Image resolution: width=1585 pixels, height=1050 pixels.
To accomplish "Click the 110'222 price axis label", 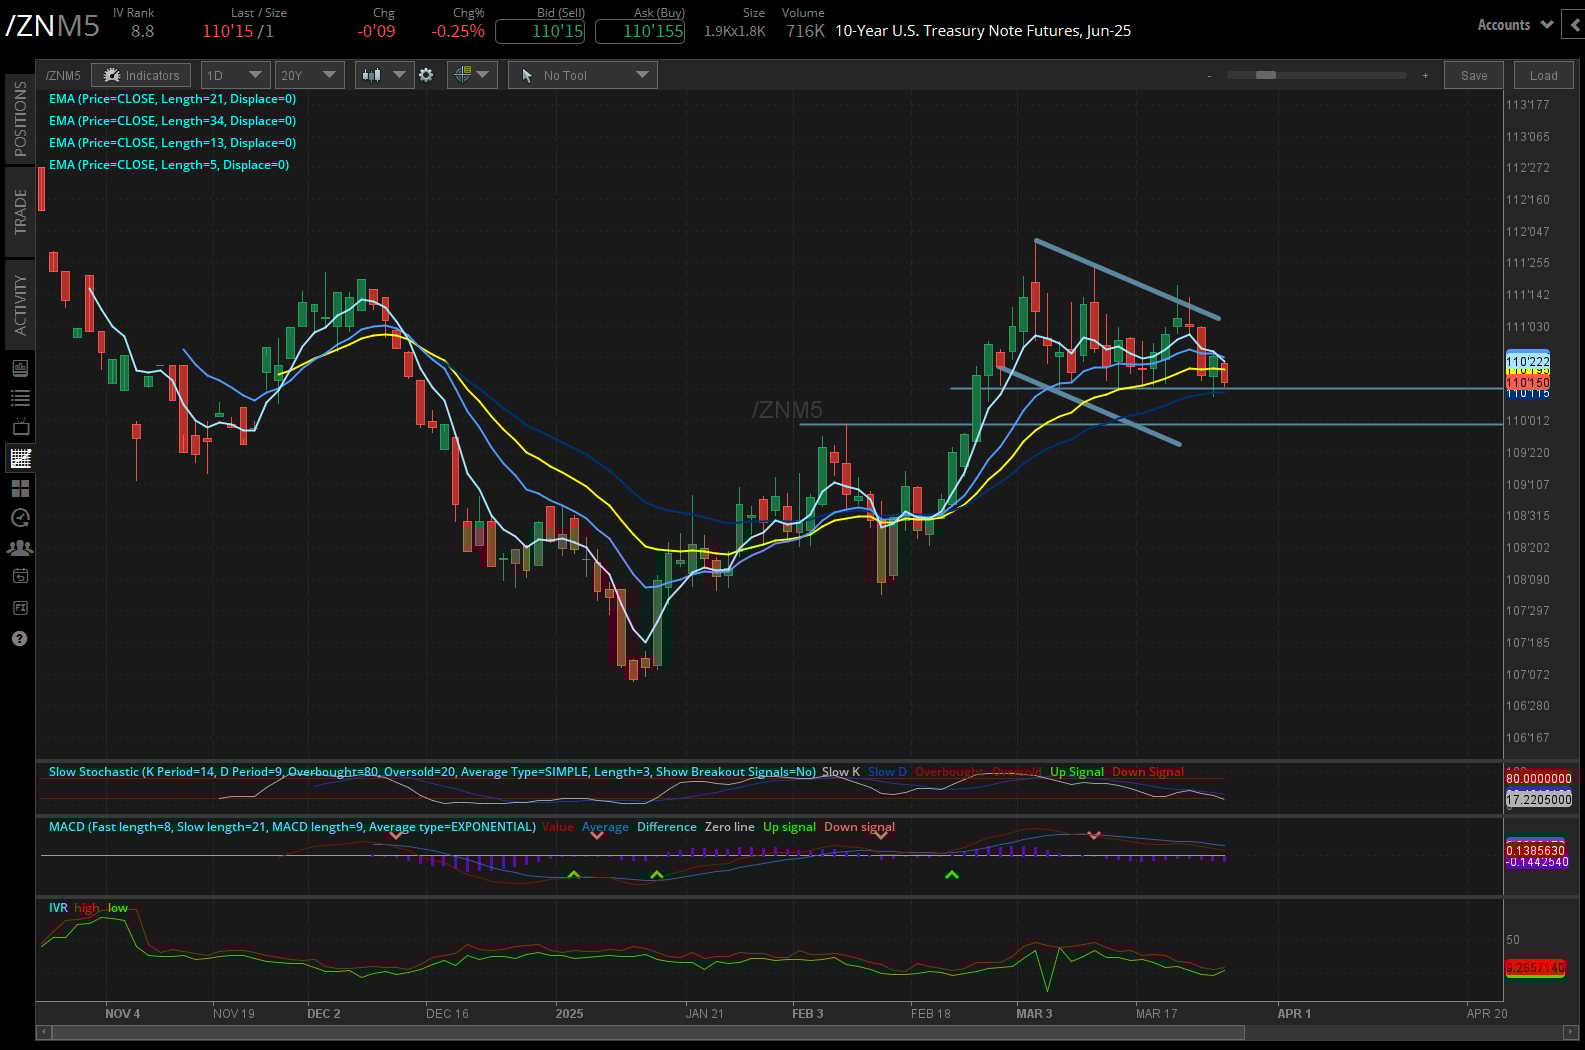I will 1527,361.
